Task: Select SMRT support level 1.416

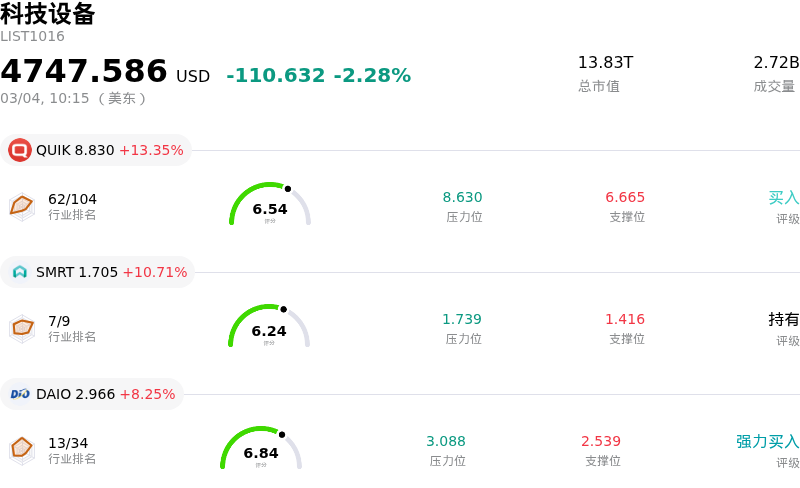Action: [624, 320]
